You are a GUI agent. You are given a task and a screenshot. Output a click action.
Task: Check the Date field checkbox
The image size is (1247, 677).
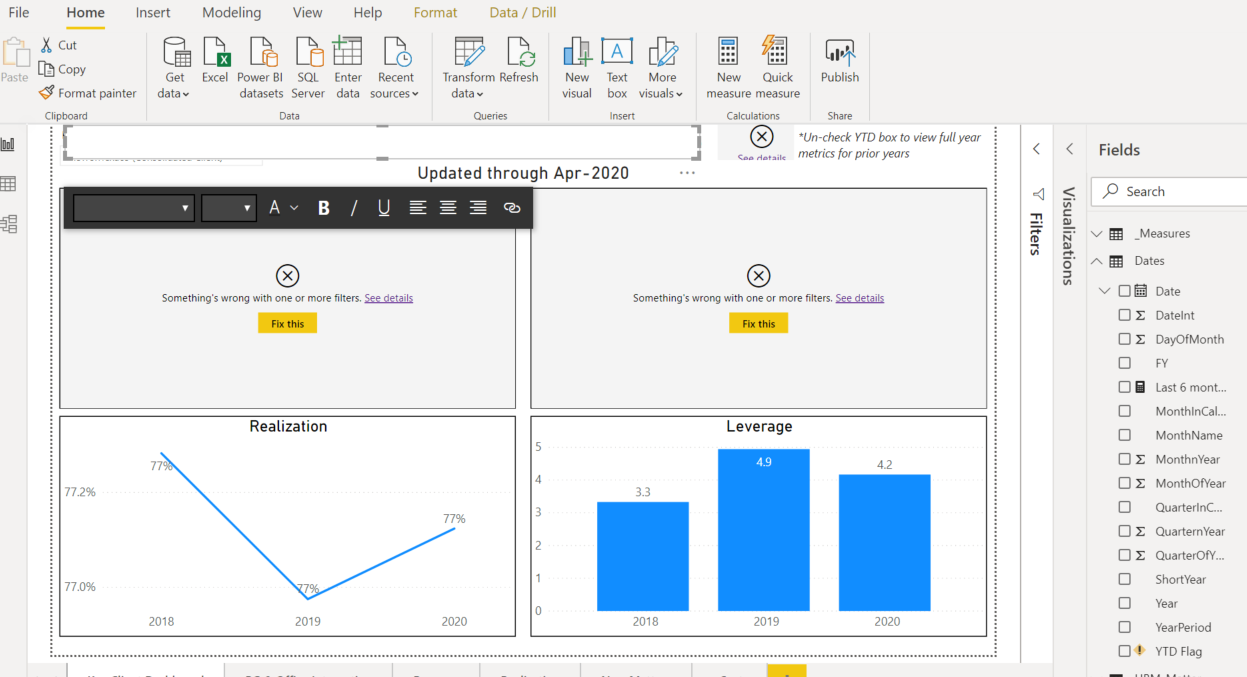point(1125,291)
